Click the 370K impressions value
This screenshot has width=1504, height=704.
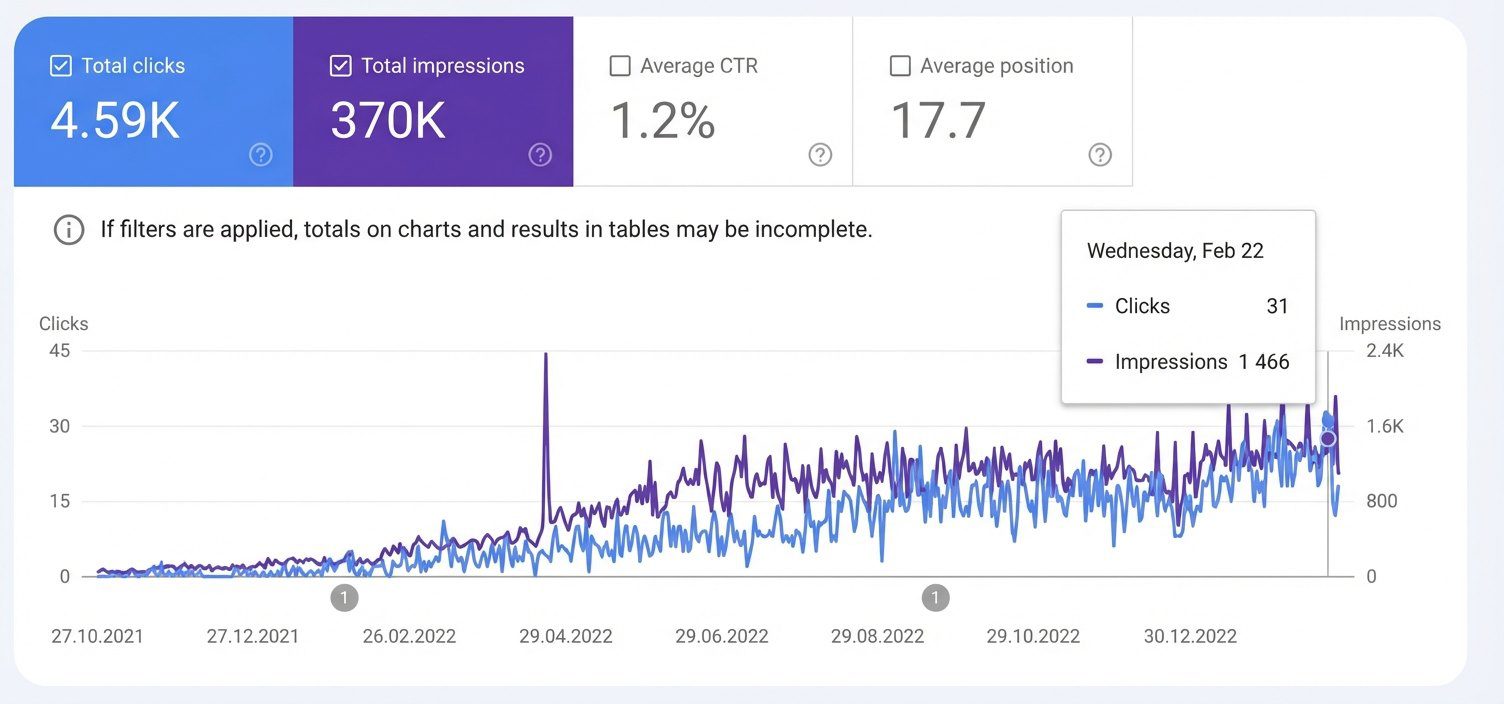pyautogui.click(x=388, y=121)
